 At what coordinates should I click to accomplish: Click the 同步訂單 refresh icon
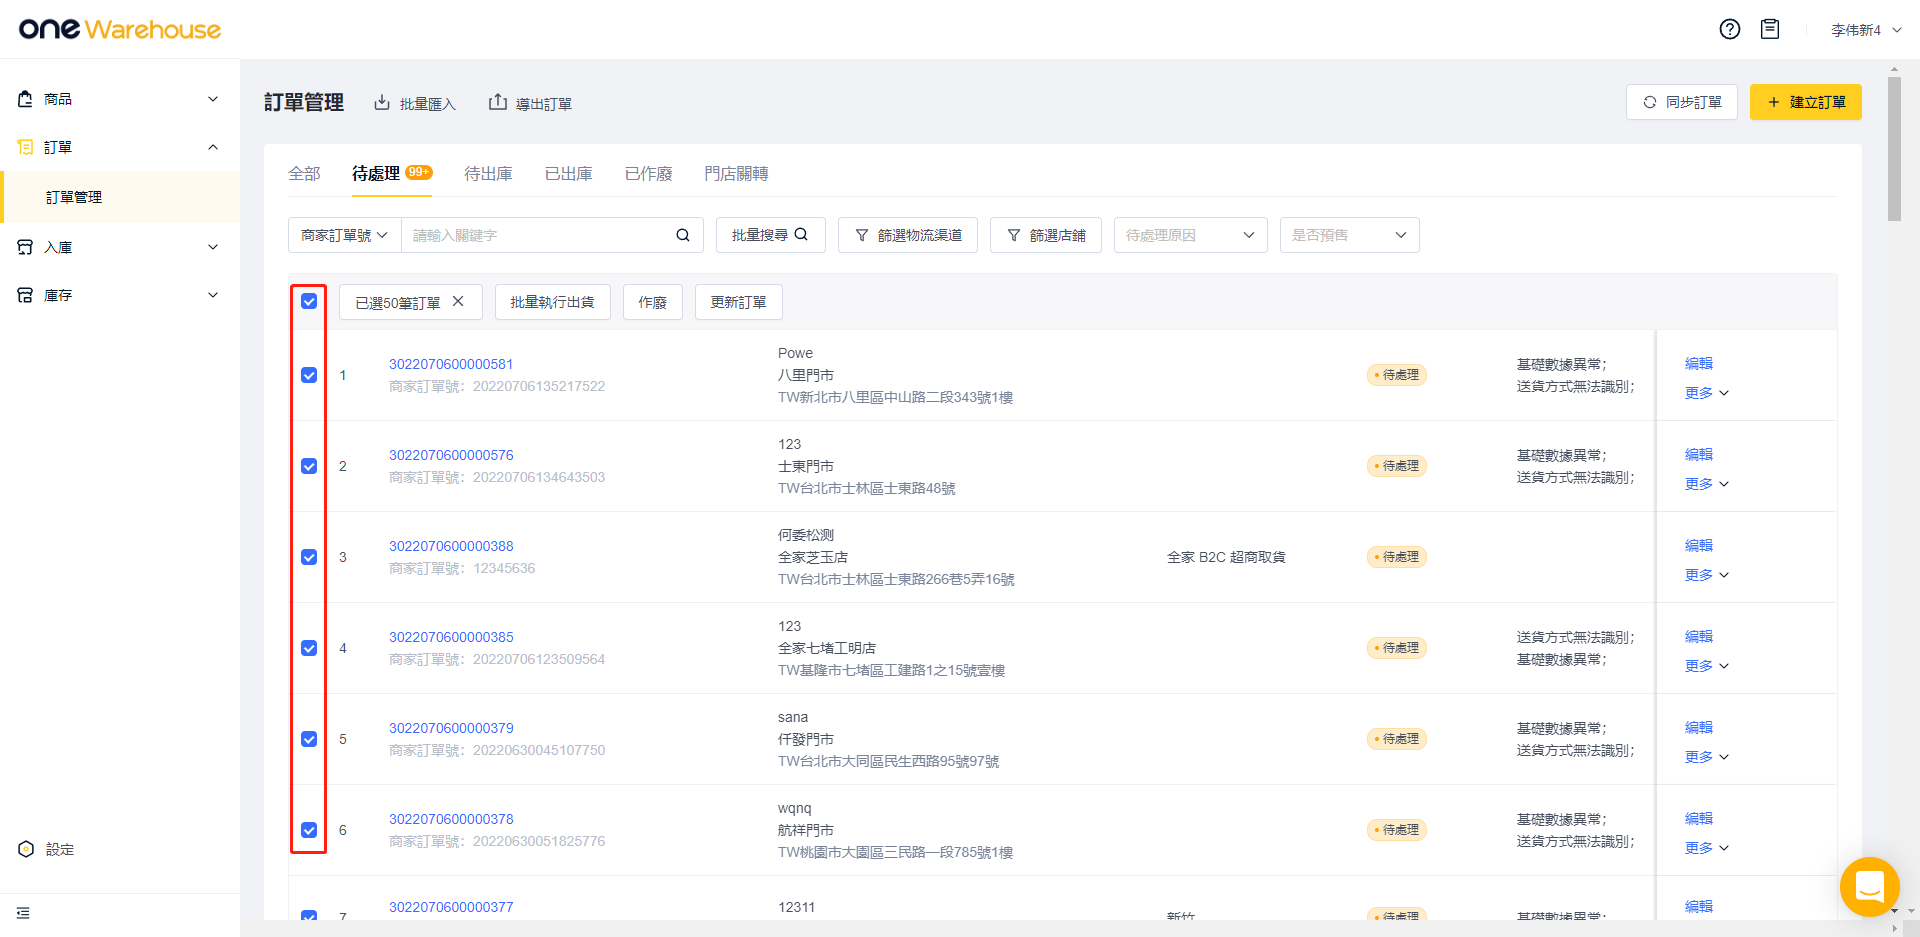(x=1650, y=102)
